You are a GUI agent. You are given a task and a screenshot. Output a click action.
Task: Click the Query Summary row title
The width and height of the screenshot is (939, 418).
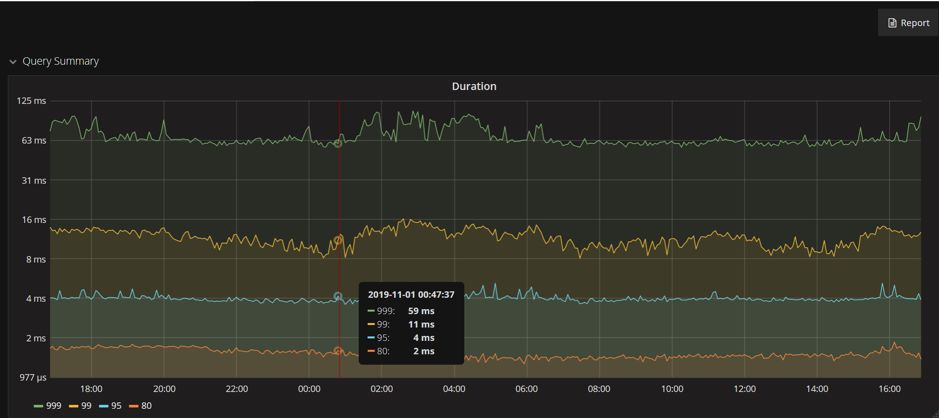coord(60,61)
